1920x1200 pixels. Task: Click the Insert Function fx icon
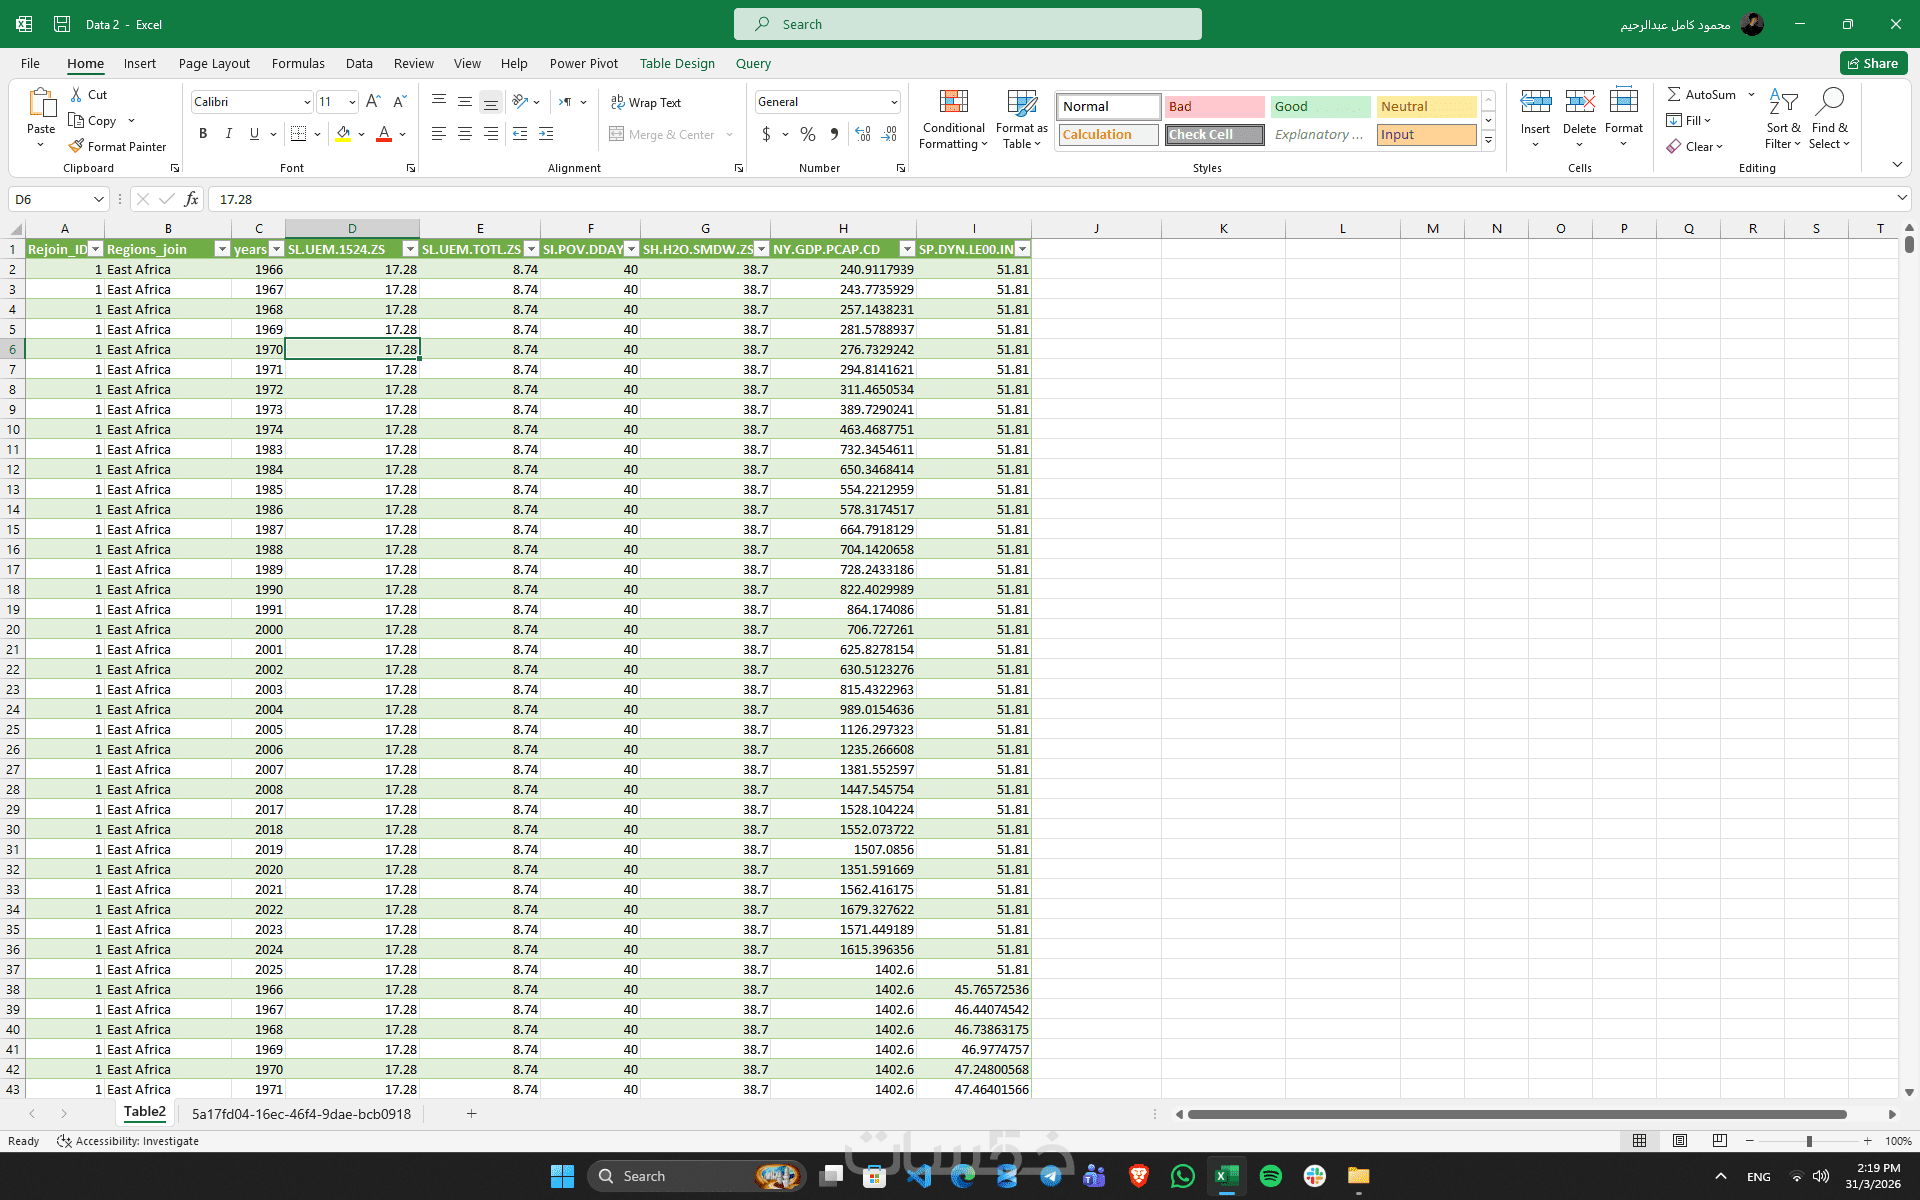click(x=191, y=199)
